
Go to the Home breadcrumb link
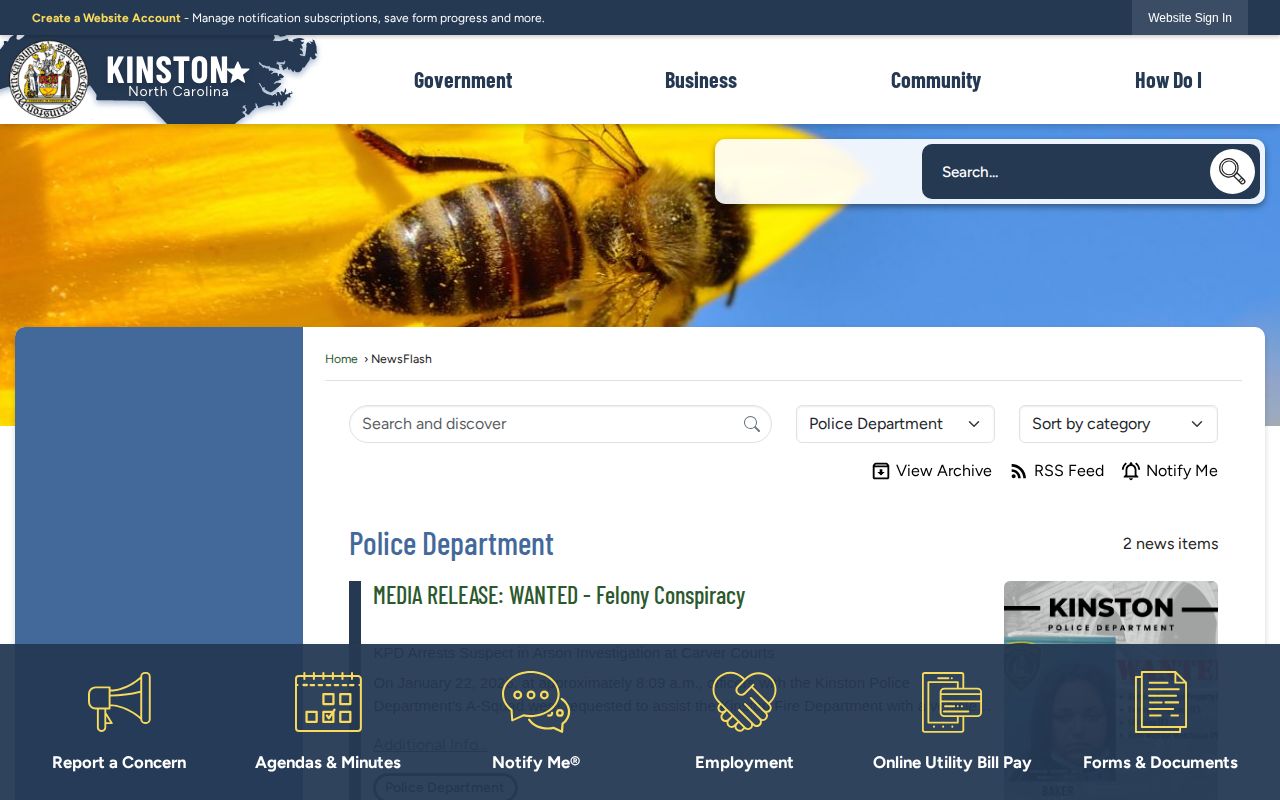click(x=341, y=359)
